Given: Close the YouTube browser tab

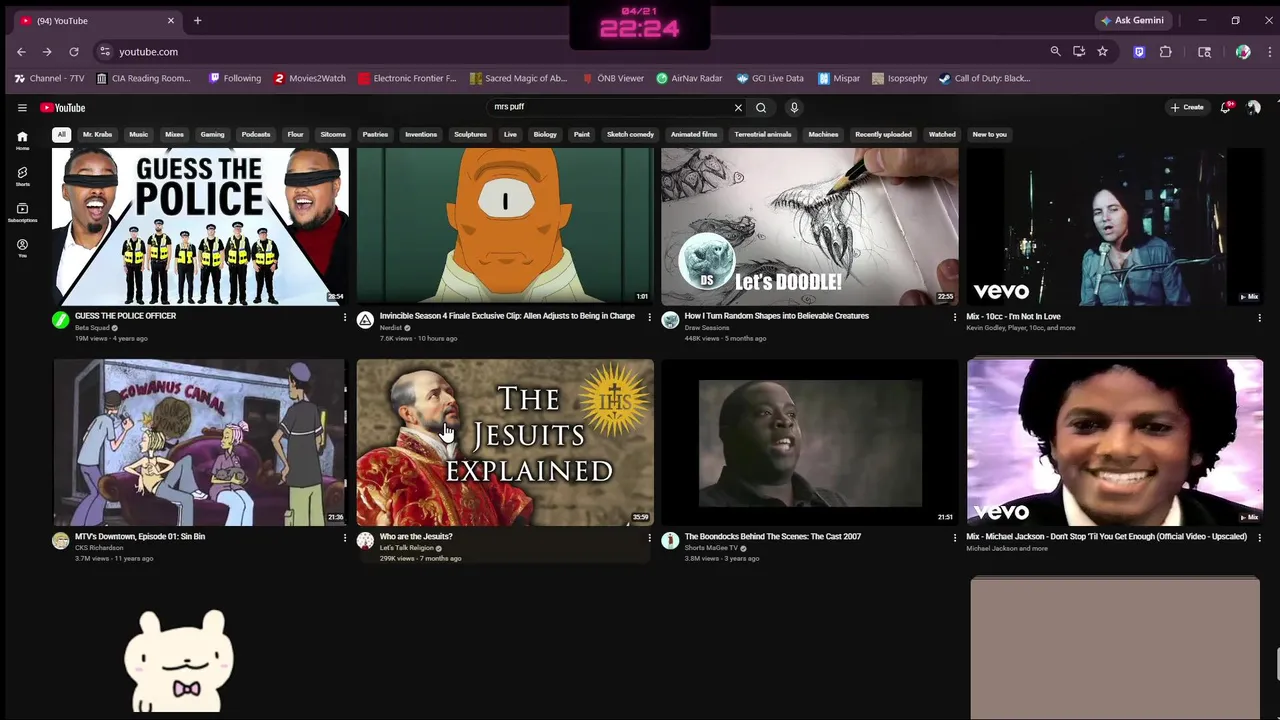Looking at the screenshot, I should coord(170,20).
